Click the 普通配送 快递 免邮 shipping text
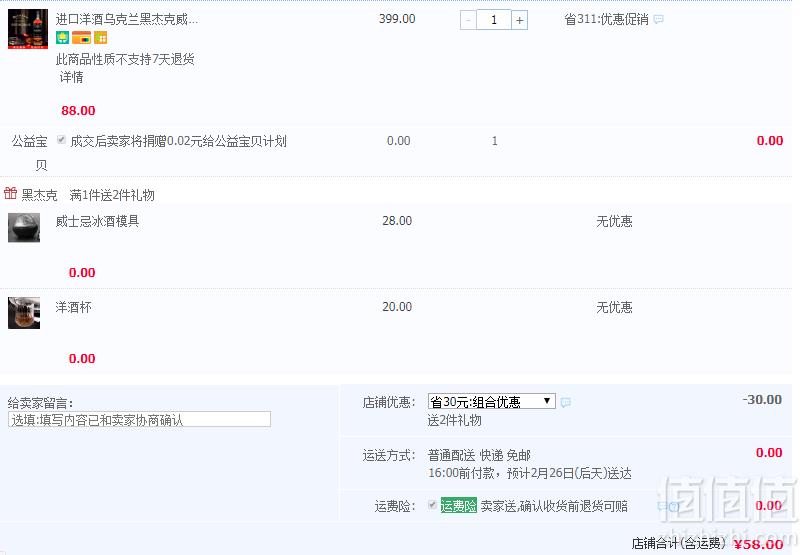This screenshot has height=555, width=807. [x=479, y=456]
